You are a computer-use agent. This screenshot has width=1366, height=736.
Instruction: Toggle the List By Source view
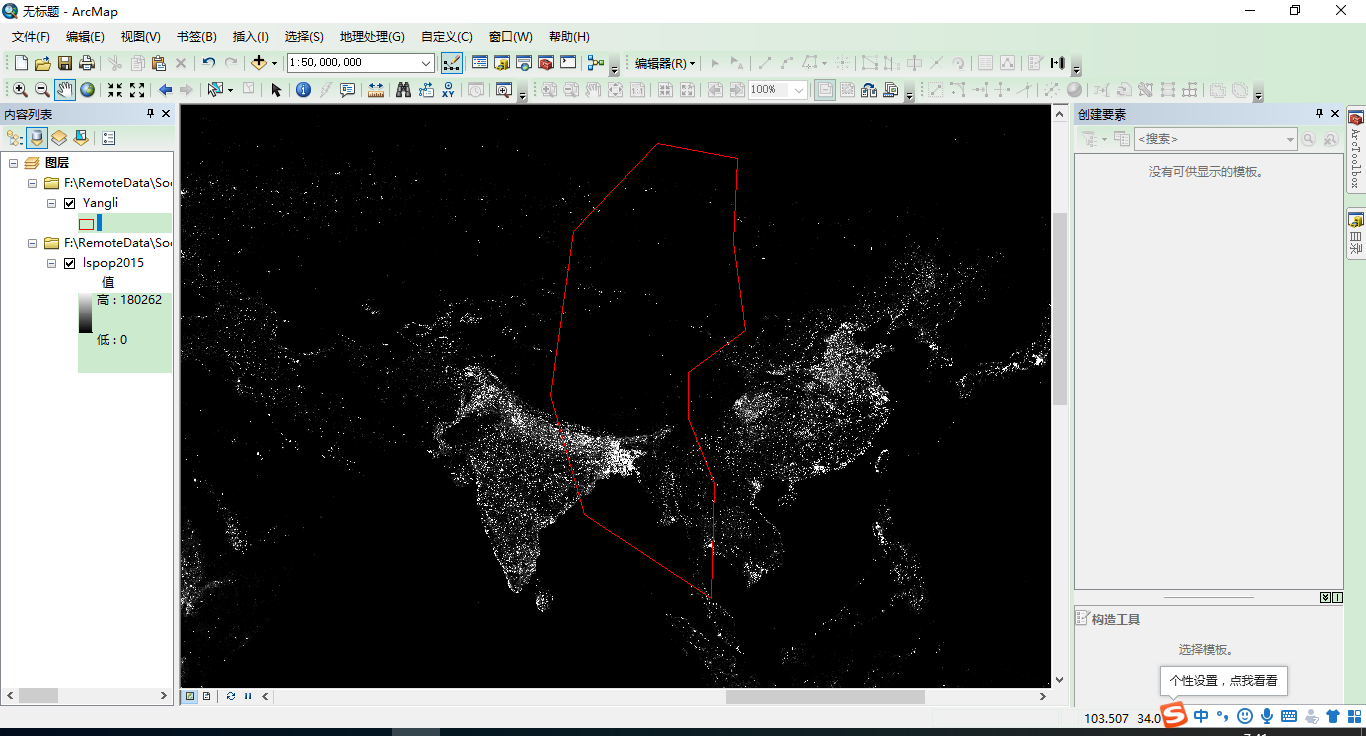37,138
